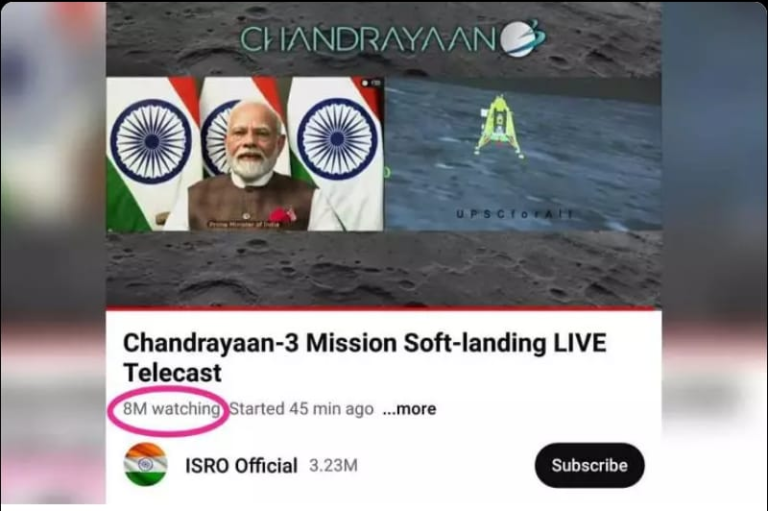Open the ISRO Official tricolor avatar
Viewport: 768px width, 511px height.
pyautogui.click(x=145, y=464)
